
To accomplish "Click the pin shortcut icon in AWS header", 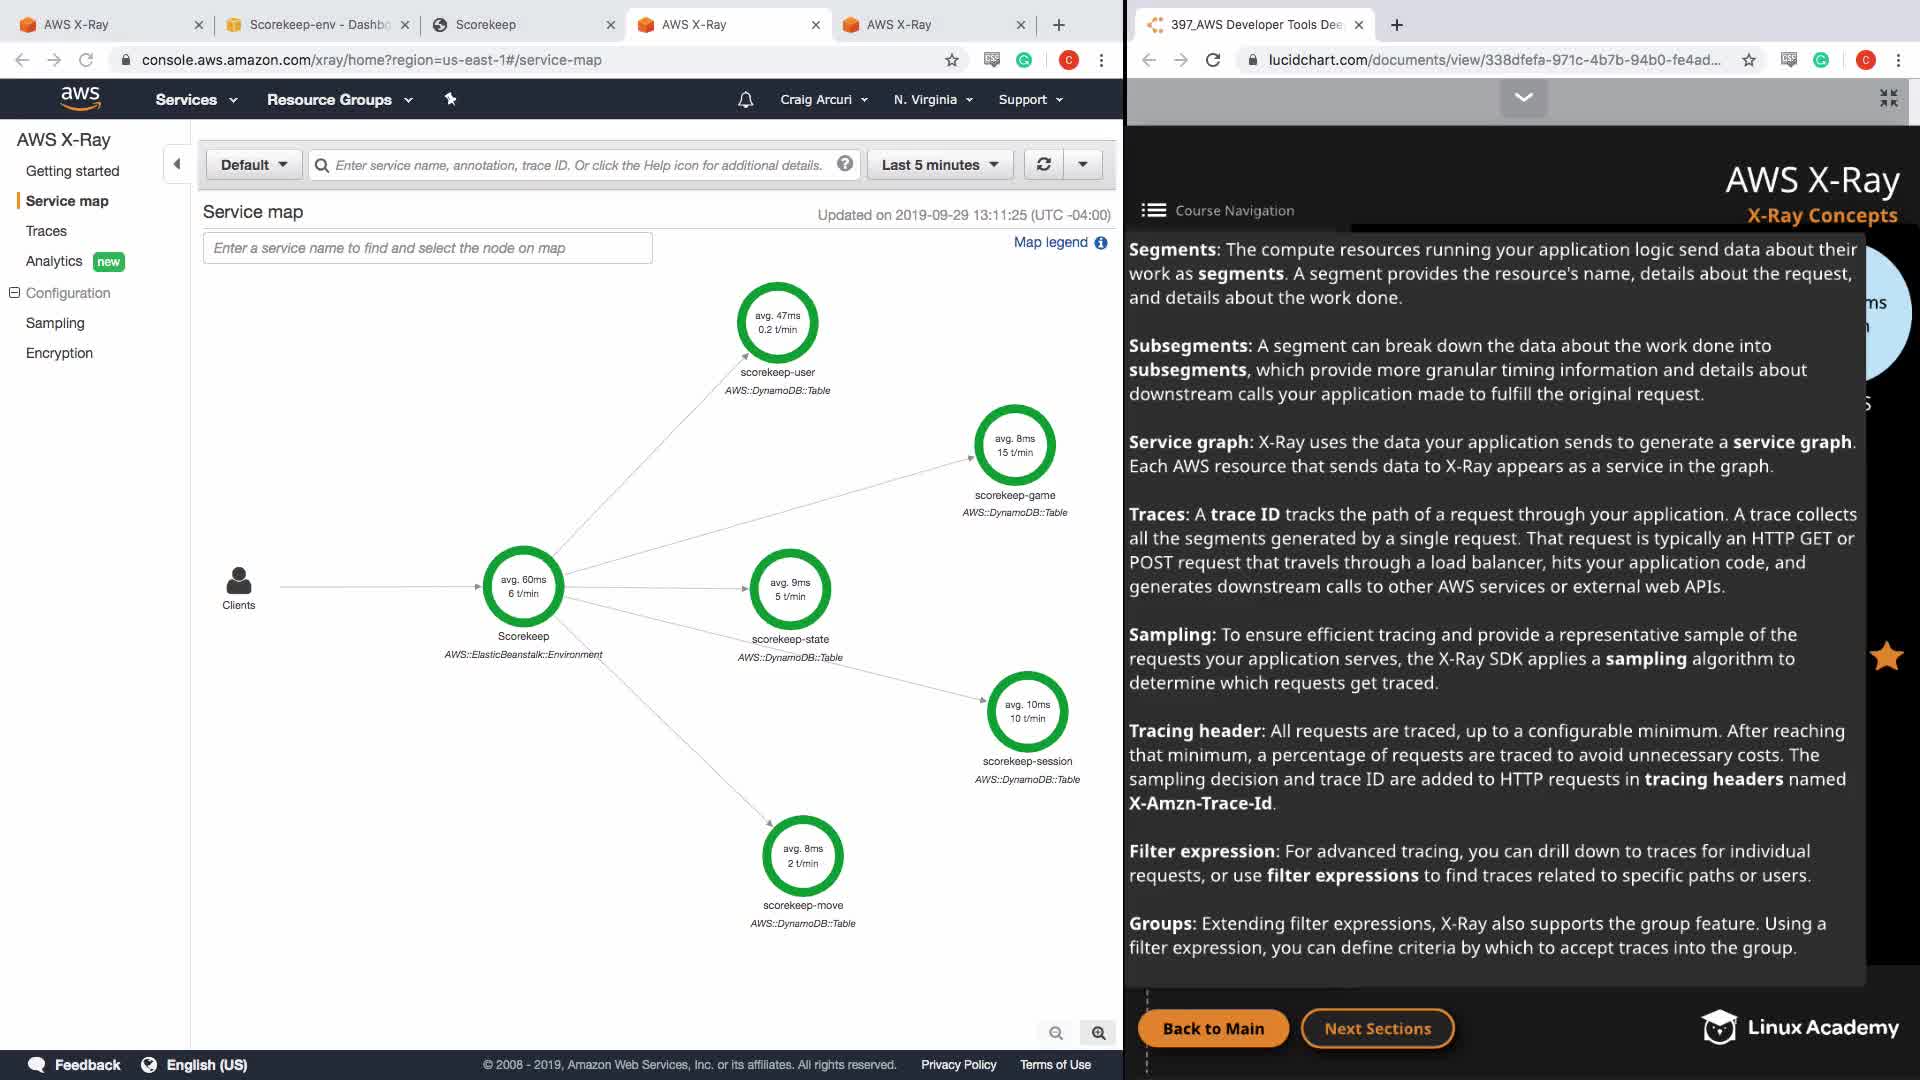I will [450, 99].
